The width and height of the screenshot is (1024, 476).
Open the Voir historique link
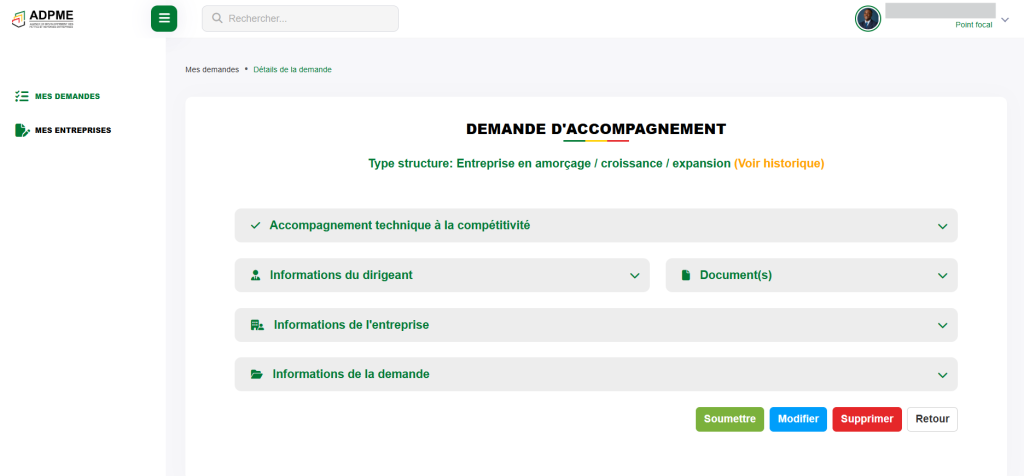pyautogui.click(x=779, y=163)
